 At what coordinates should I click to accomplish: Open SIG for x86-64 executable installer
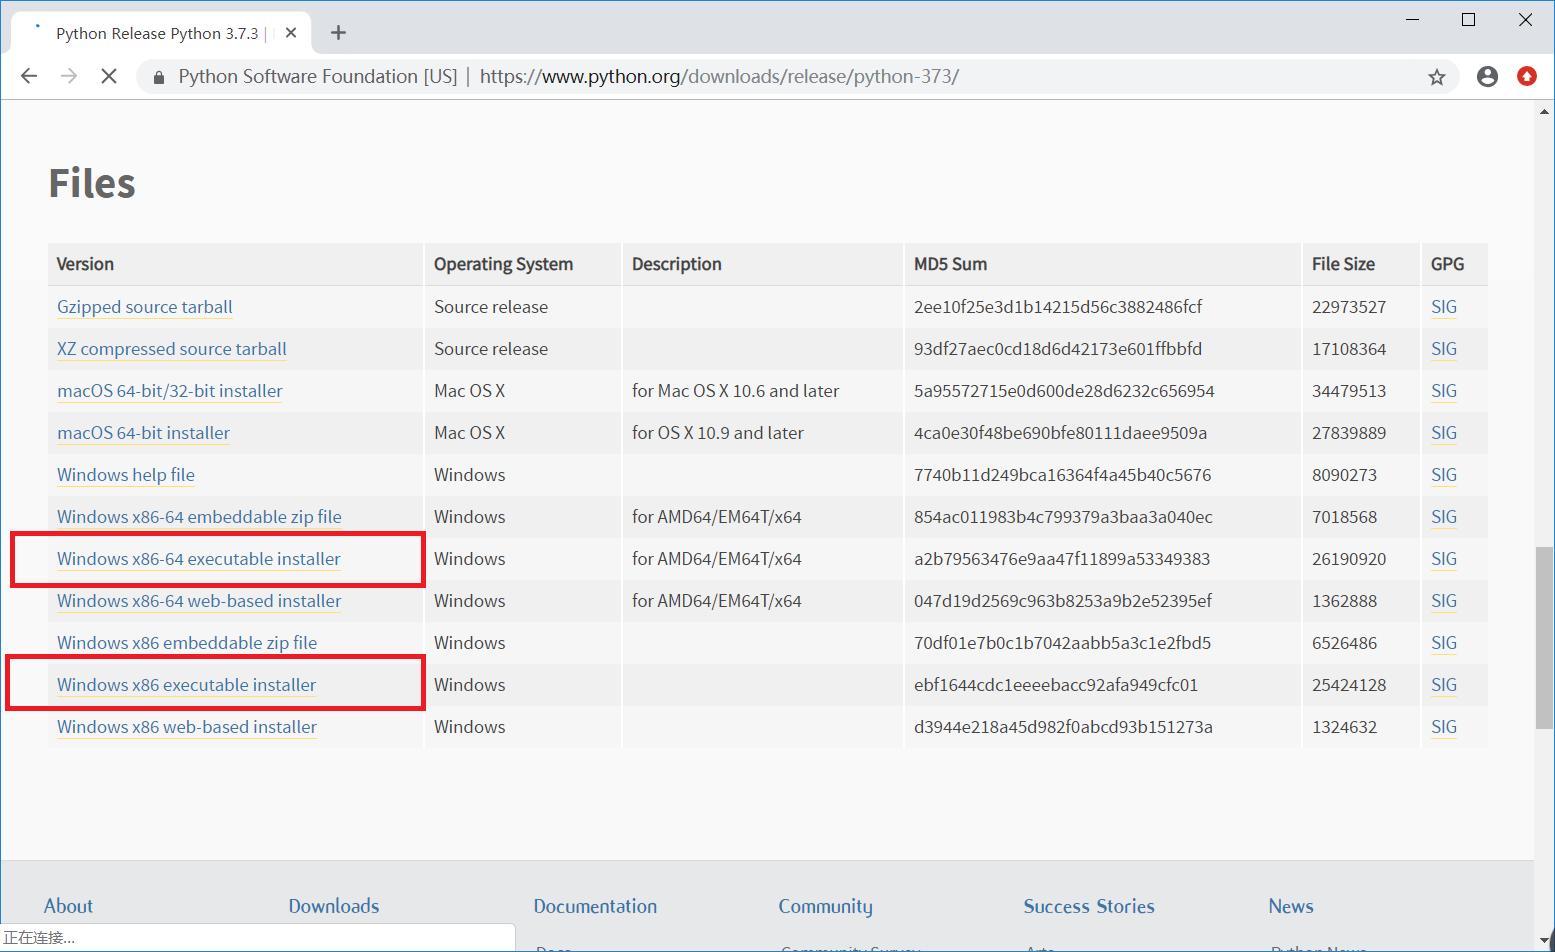click(1444, 559)
